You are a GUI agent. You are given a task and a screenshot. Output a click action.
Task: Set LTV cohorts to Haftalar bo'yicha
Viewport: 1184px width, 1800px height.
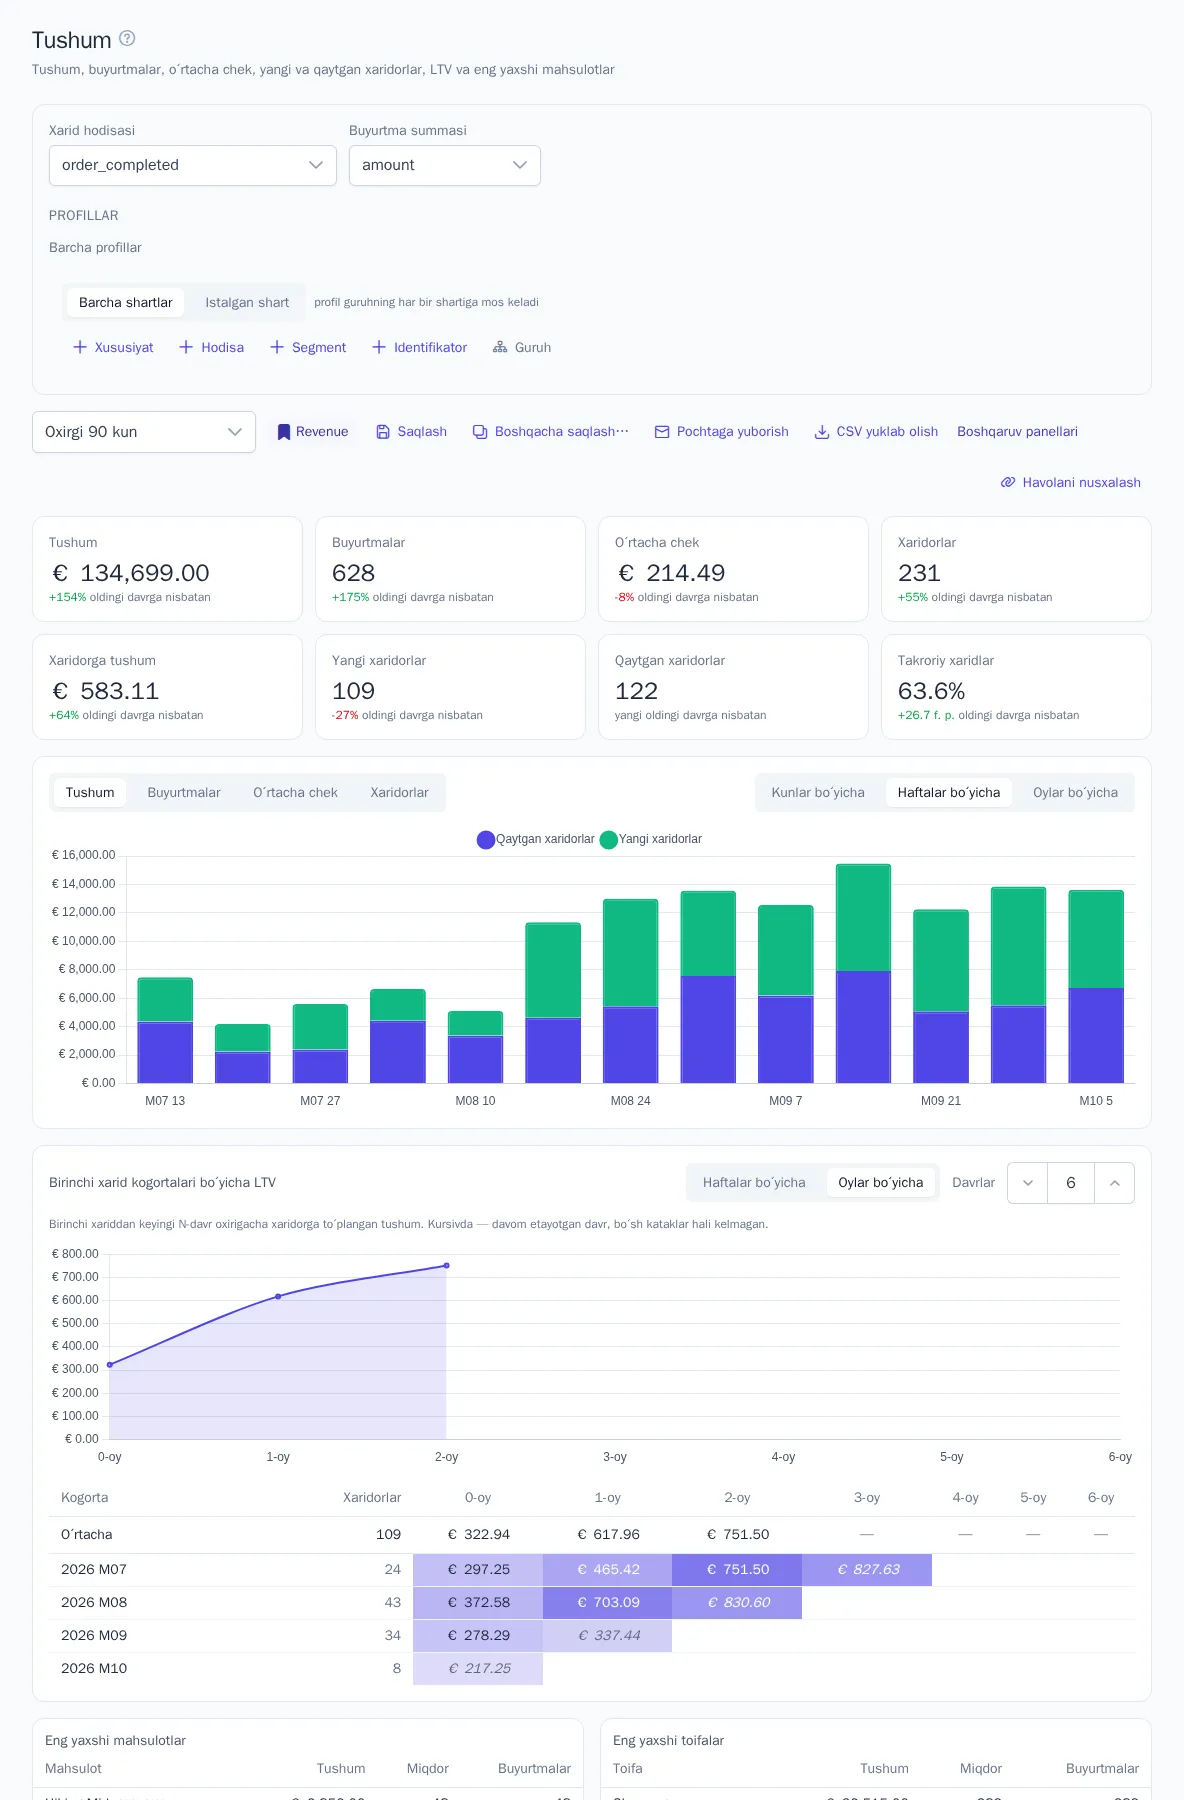(754, 1183)
